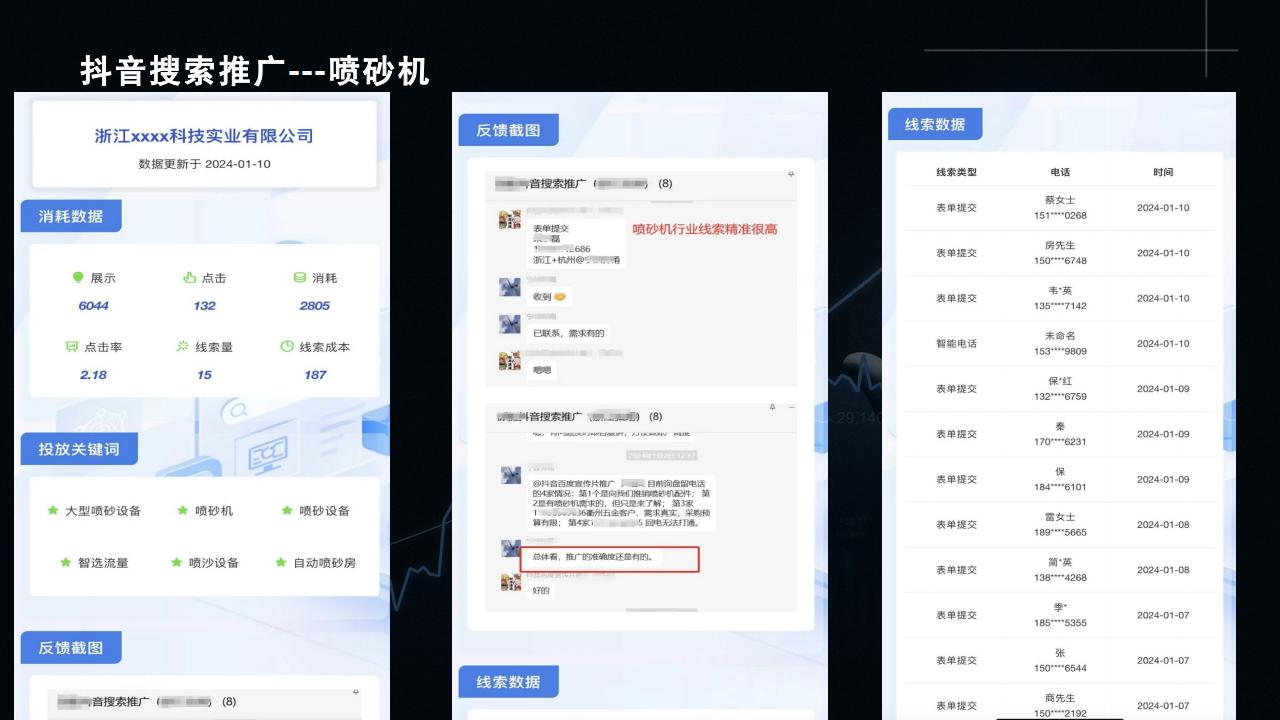Click the 季* 185****5355 phone cell
This screenshot has width=1280, height=720.
click(x=1060, y=615)
